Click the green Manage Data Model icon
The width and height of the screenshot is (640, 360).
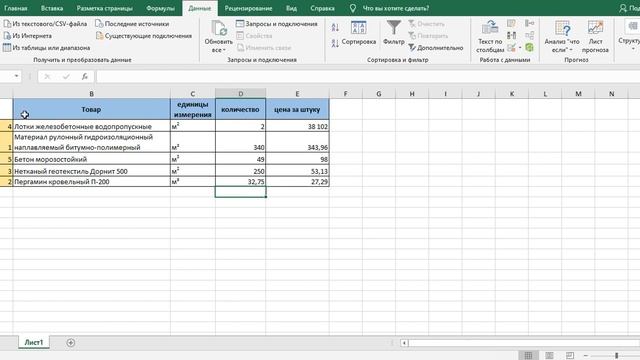529,48
